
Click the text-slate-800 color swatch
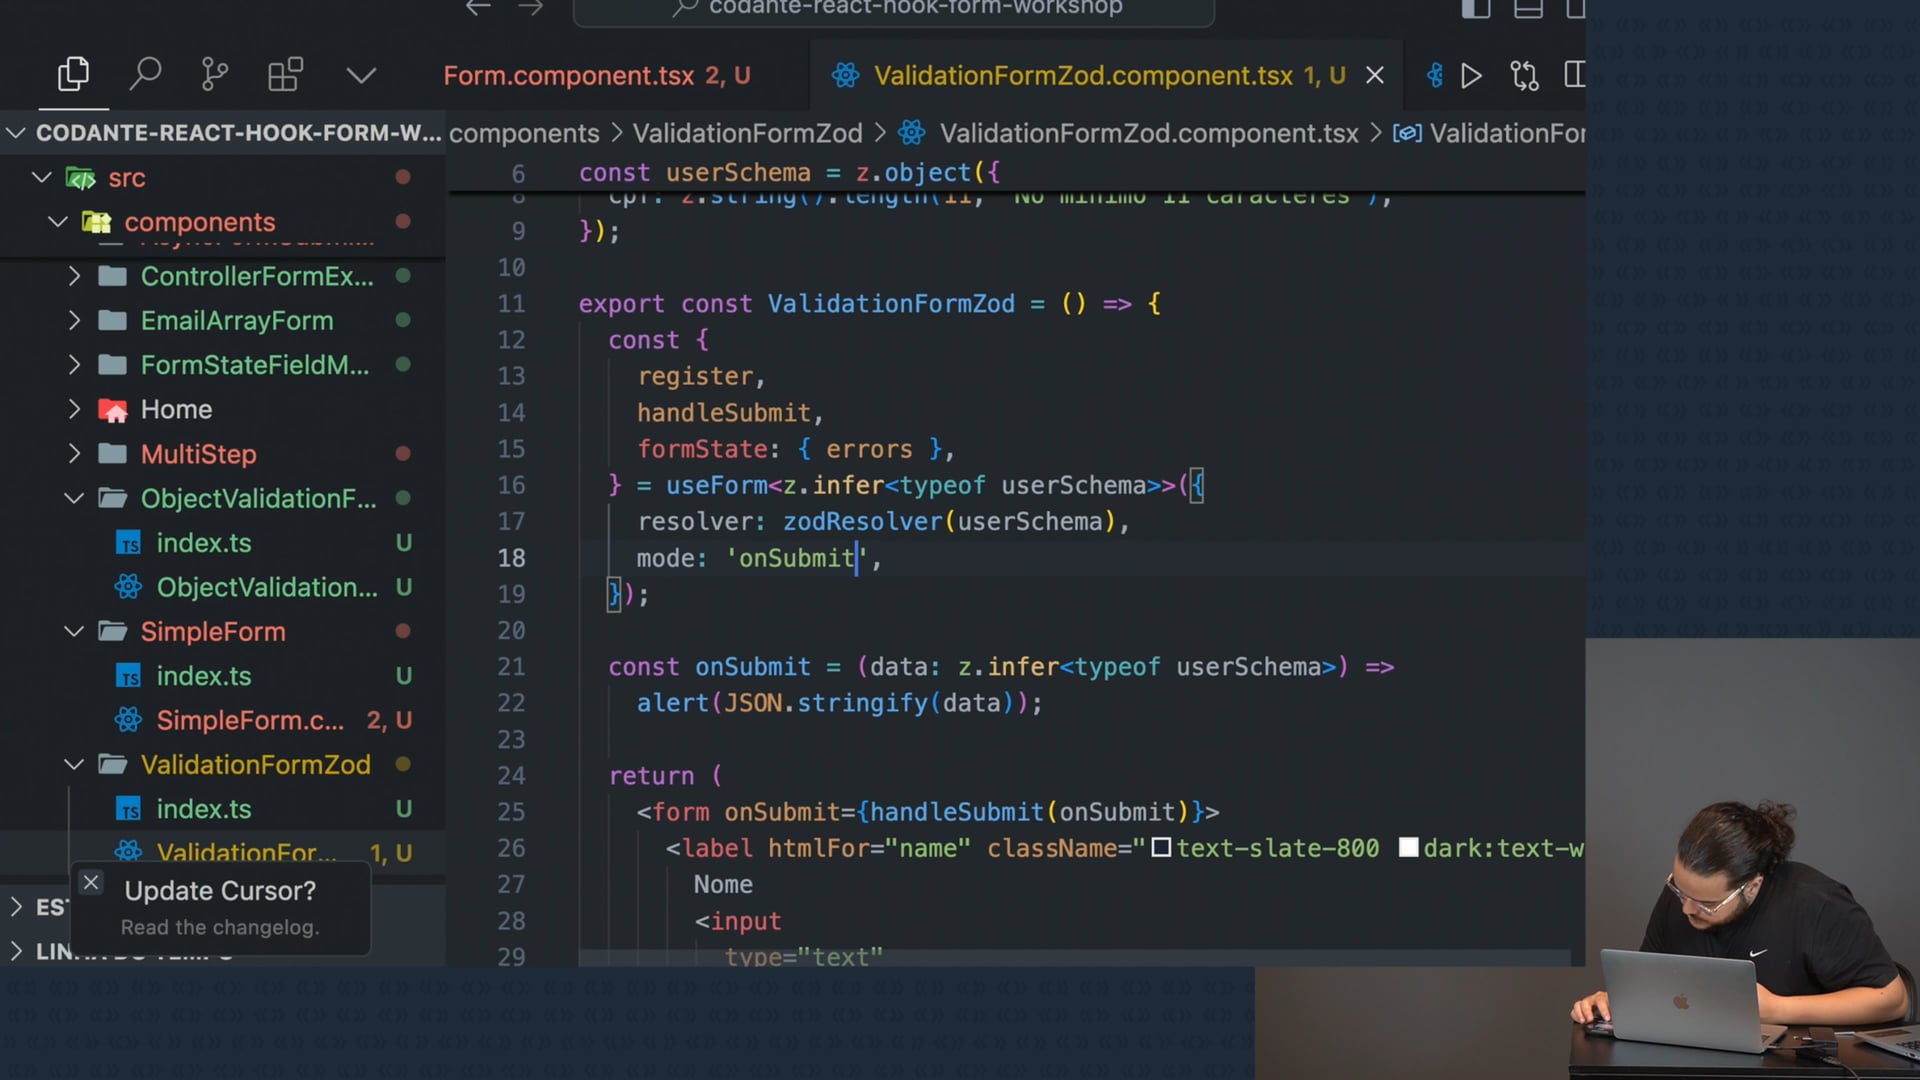tap(1161, 849)
